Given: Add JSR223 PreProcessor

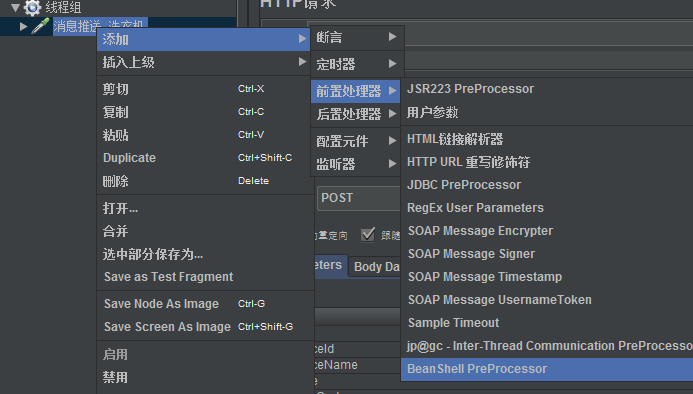Looking at the screenshot, I should click(547, 89).
